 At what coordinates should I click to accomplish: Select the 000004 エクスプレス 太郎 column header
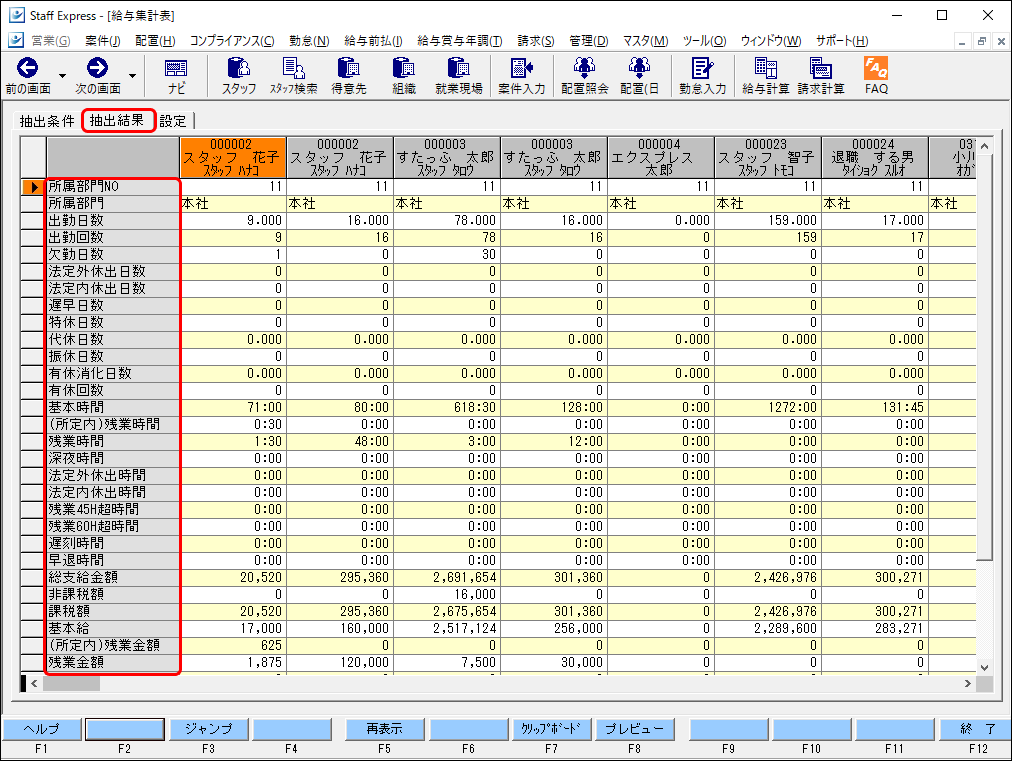661,157
